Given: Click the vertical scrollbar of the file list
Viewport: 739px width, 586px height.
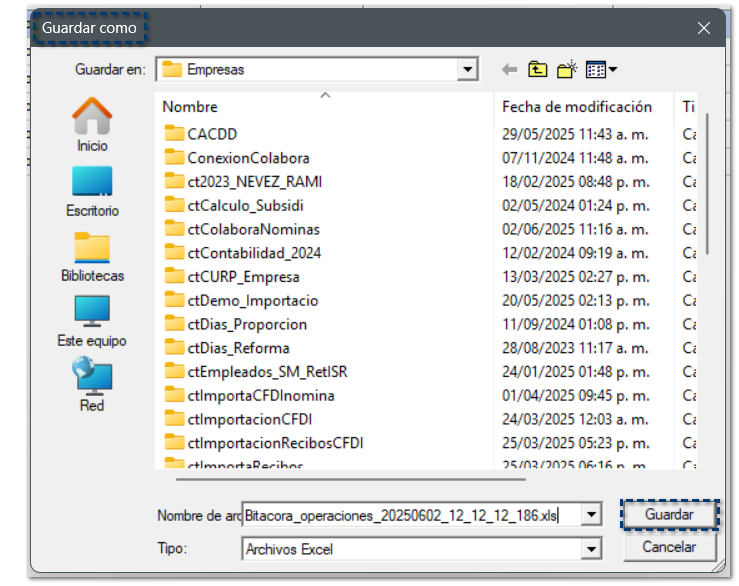Looking at the screenshot, I should click(707, 184).
